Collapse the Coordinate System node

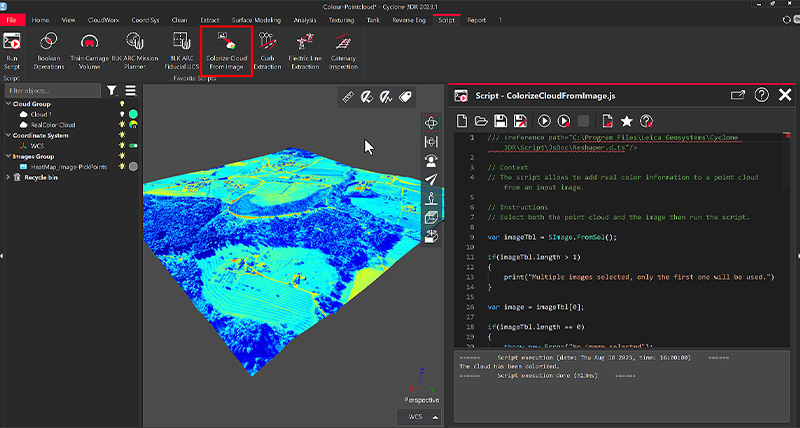coord(8,135)
